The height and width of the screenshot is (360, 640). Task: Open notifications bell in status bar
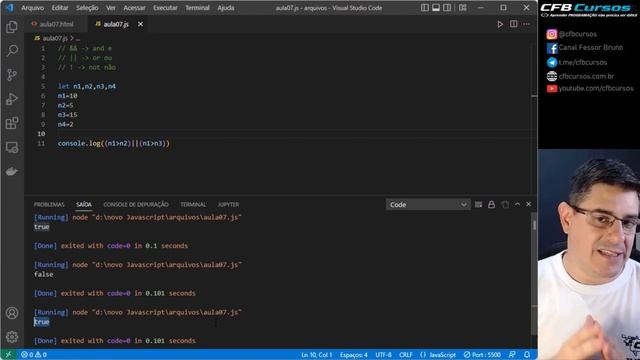[x=527, y=355]
